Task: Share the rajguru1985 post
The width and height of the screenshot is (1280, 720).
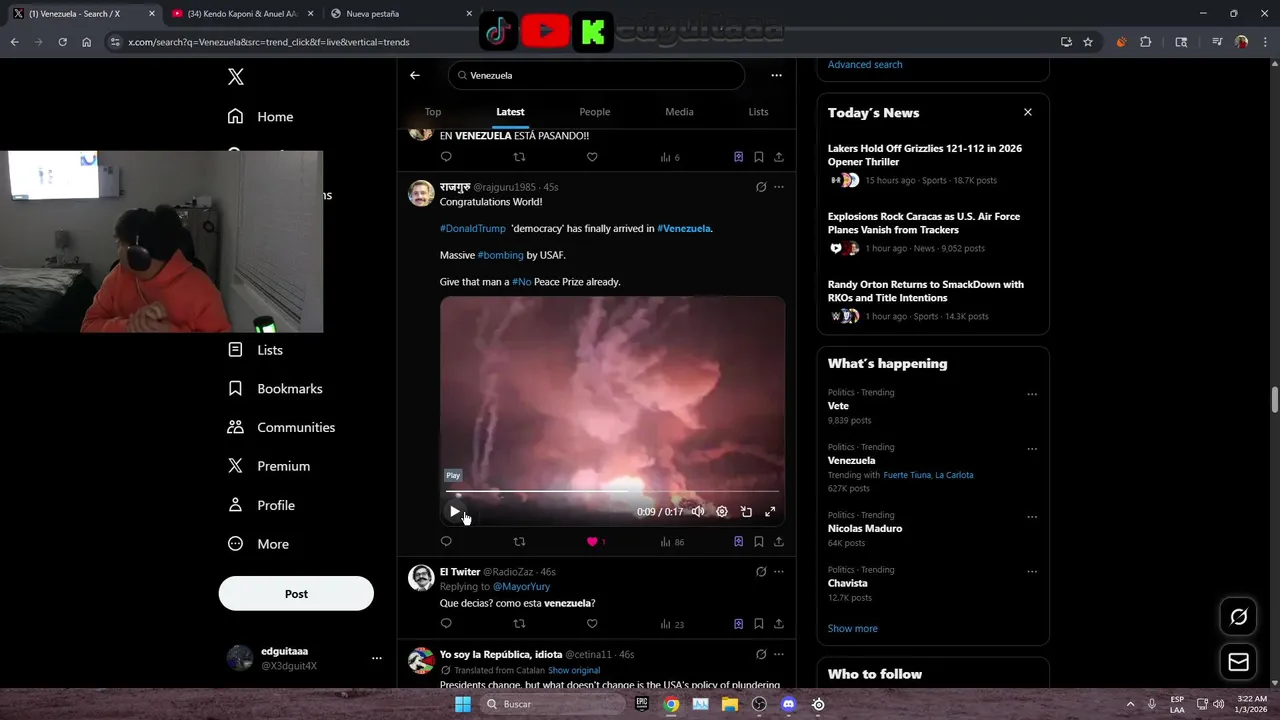Action: click(779, 541)
